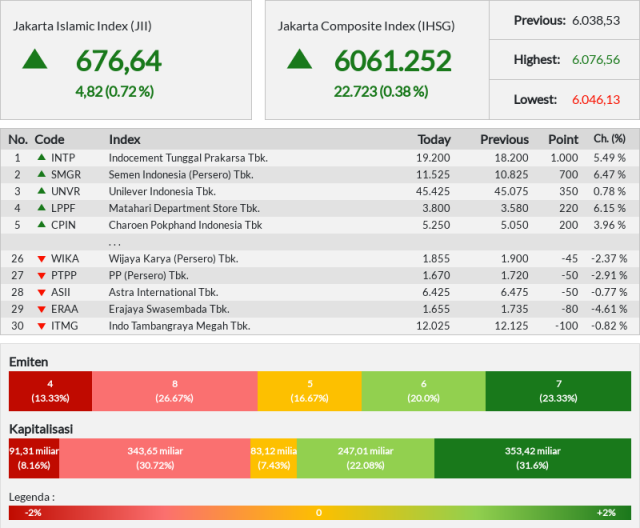Click Indo Tambangraya Megah Tbk. name
640x528 pixels.
click(x=180, y=326)
